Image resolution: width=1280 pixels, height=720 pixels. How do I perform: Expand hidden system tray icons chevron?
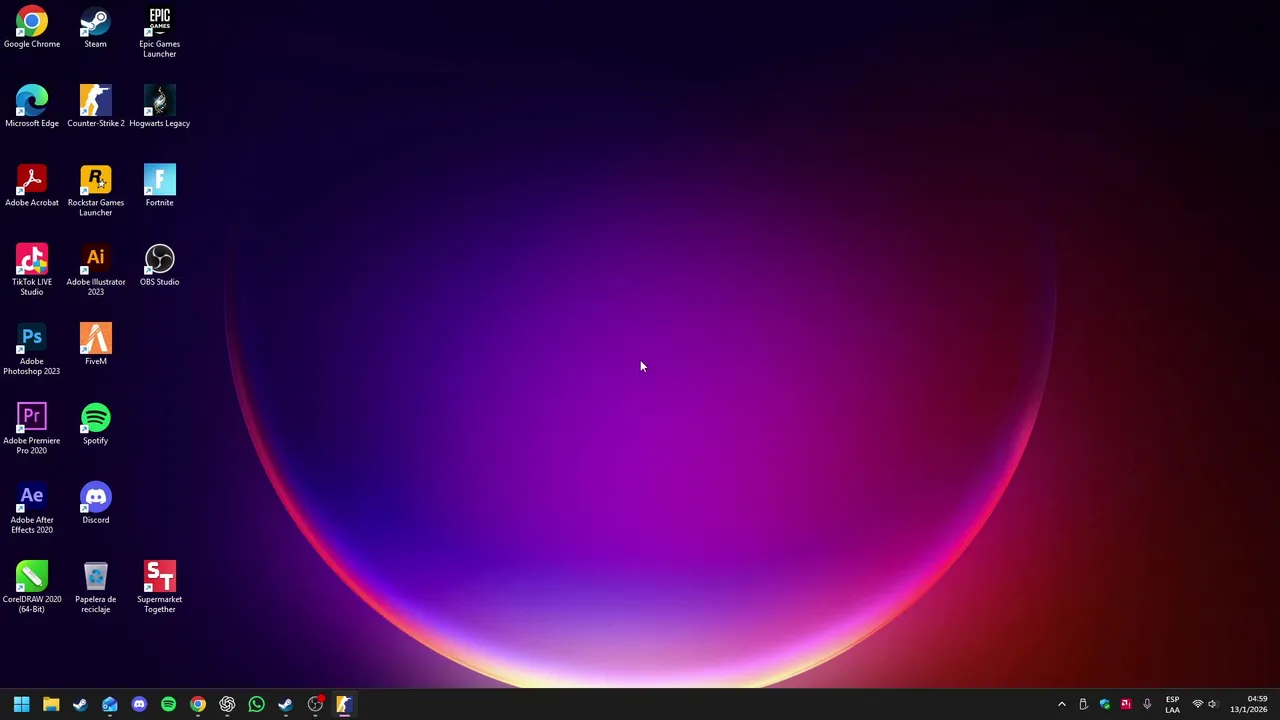(x=1061, y=704)
